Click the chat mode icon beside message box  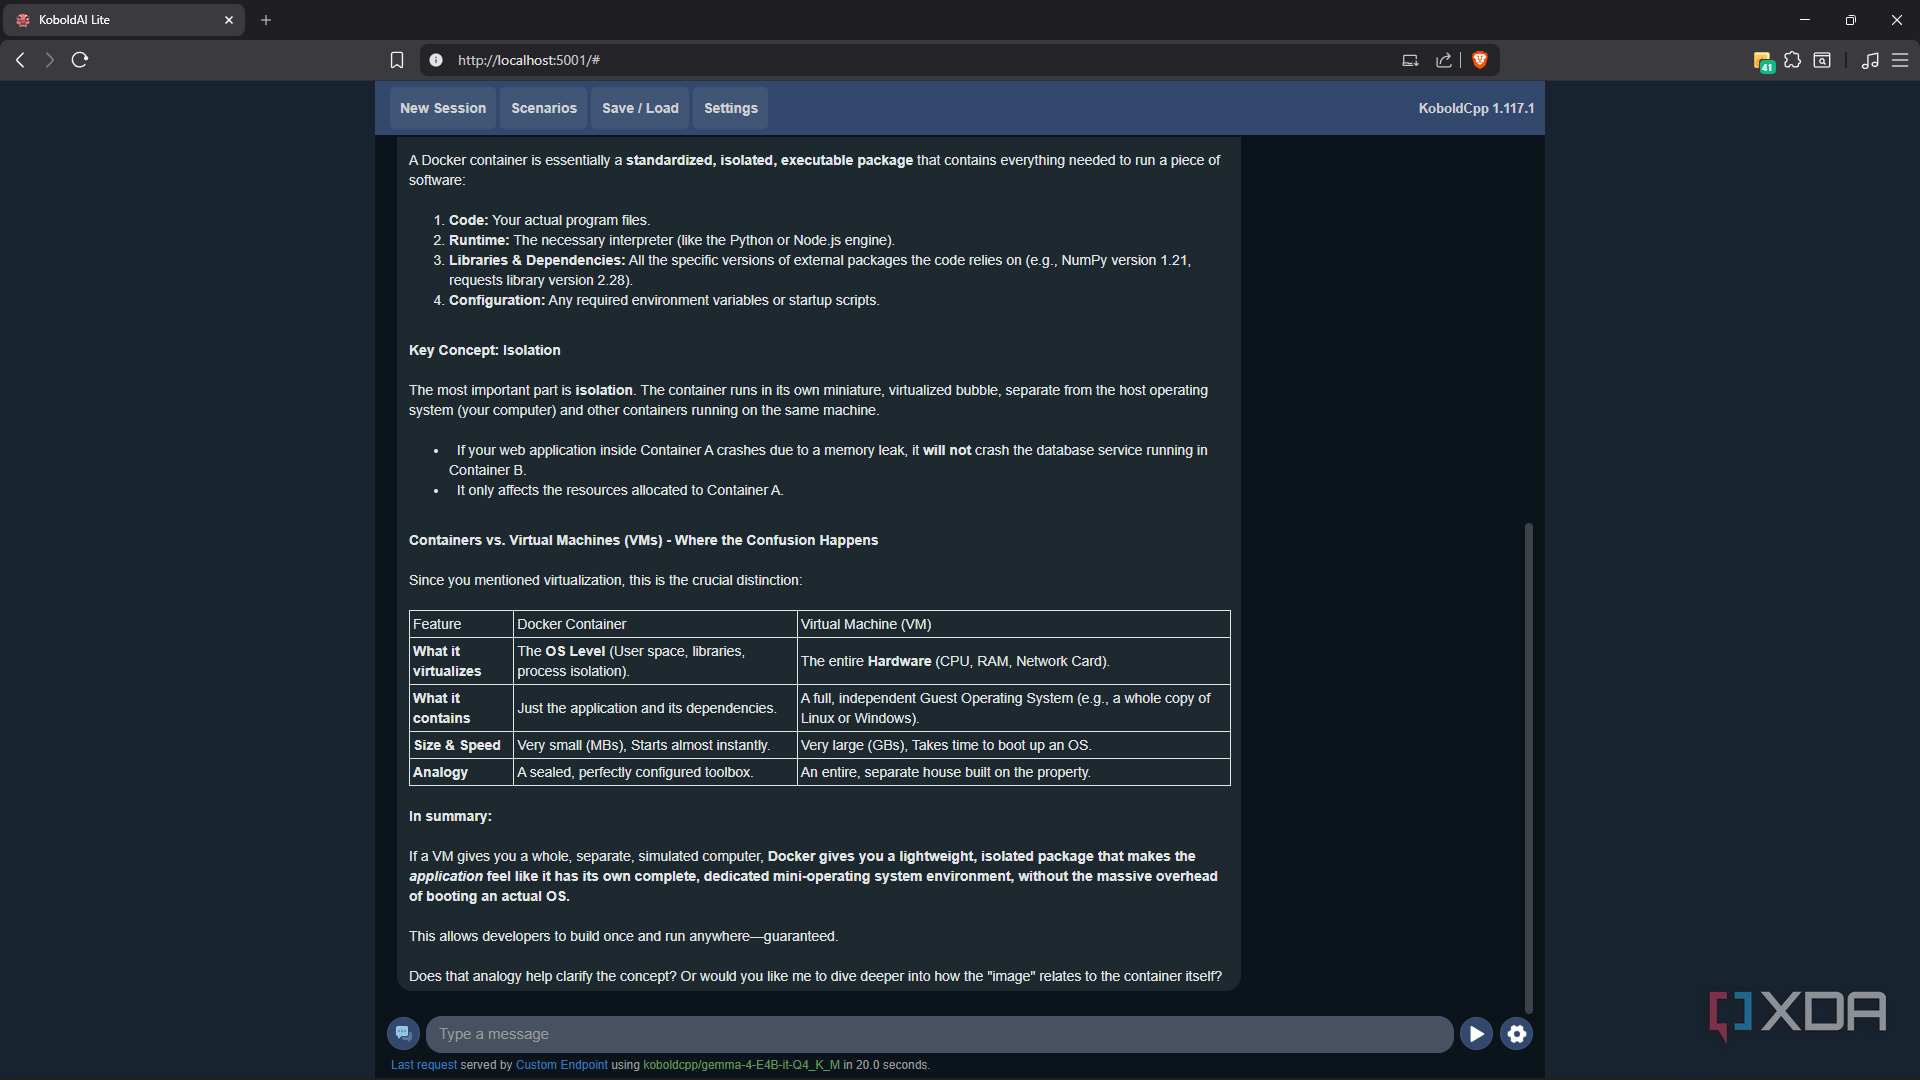coord(403,1033)
